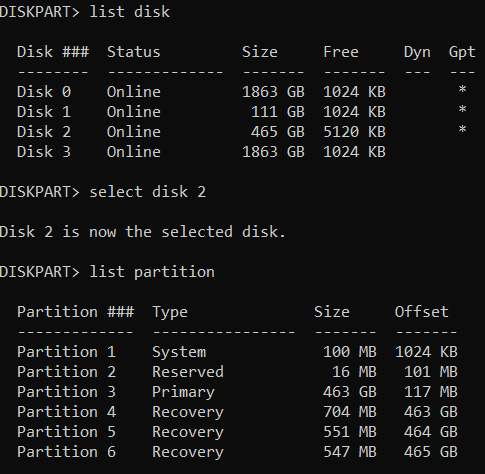This screenshot has width=485, height=474.
Task: Click the 5120 KB free space value
Action: pos(354,132)
